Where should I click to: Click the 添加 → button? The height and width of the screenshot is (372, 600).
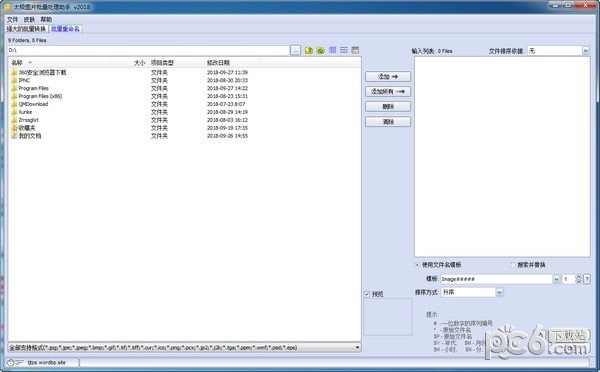(388, 77)
